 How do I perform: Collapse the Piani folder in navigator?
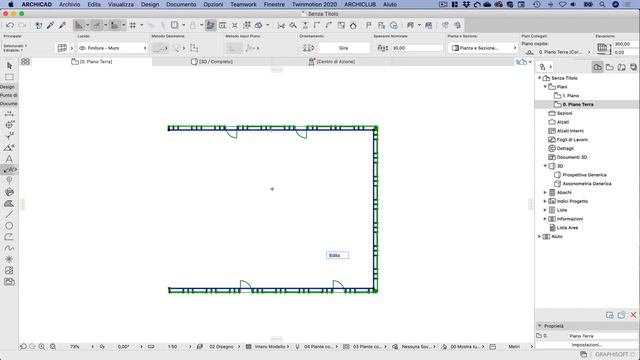tap(545, 87)
